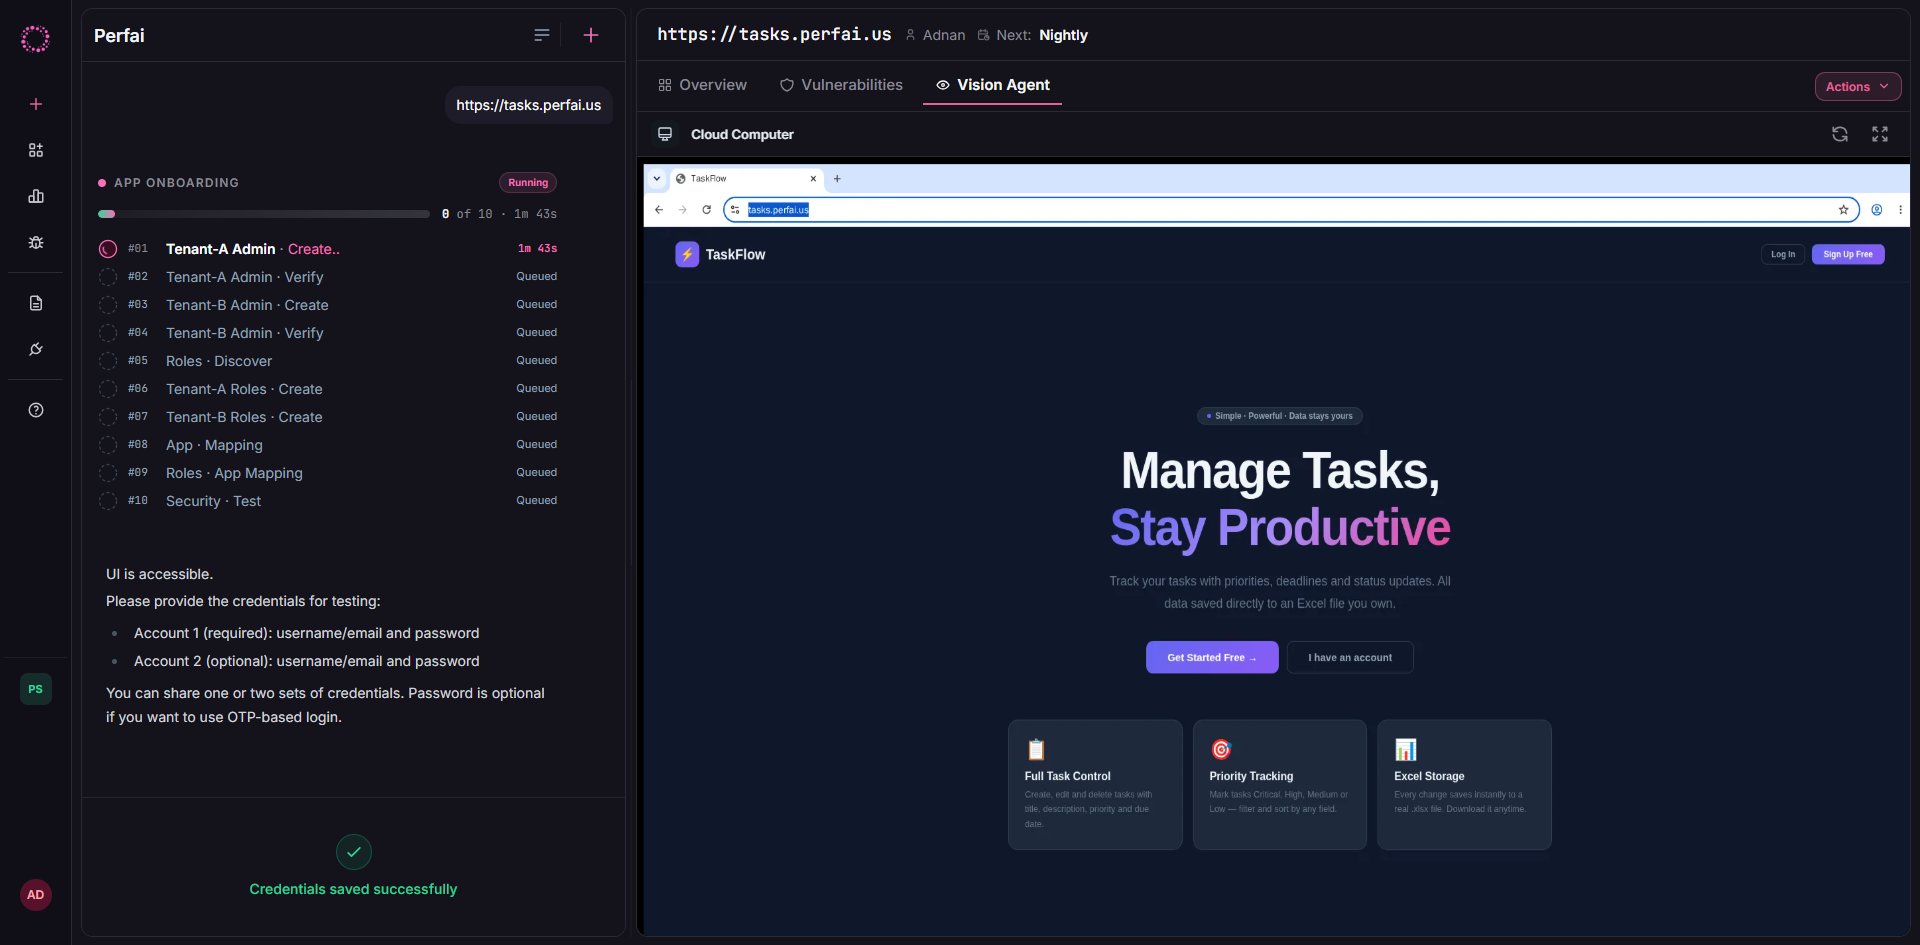Click browser back arrow in Cloud Computer
The width and height of the screenshot is (1920, 945).
click(x=659, y=210)
